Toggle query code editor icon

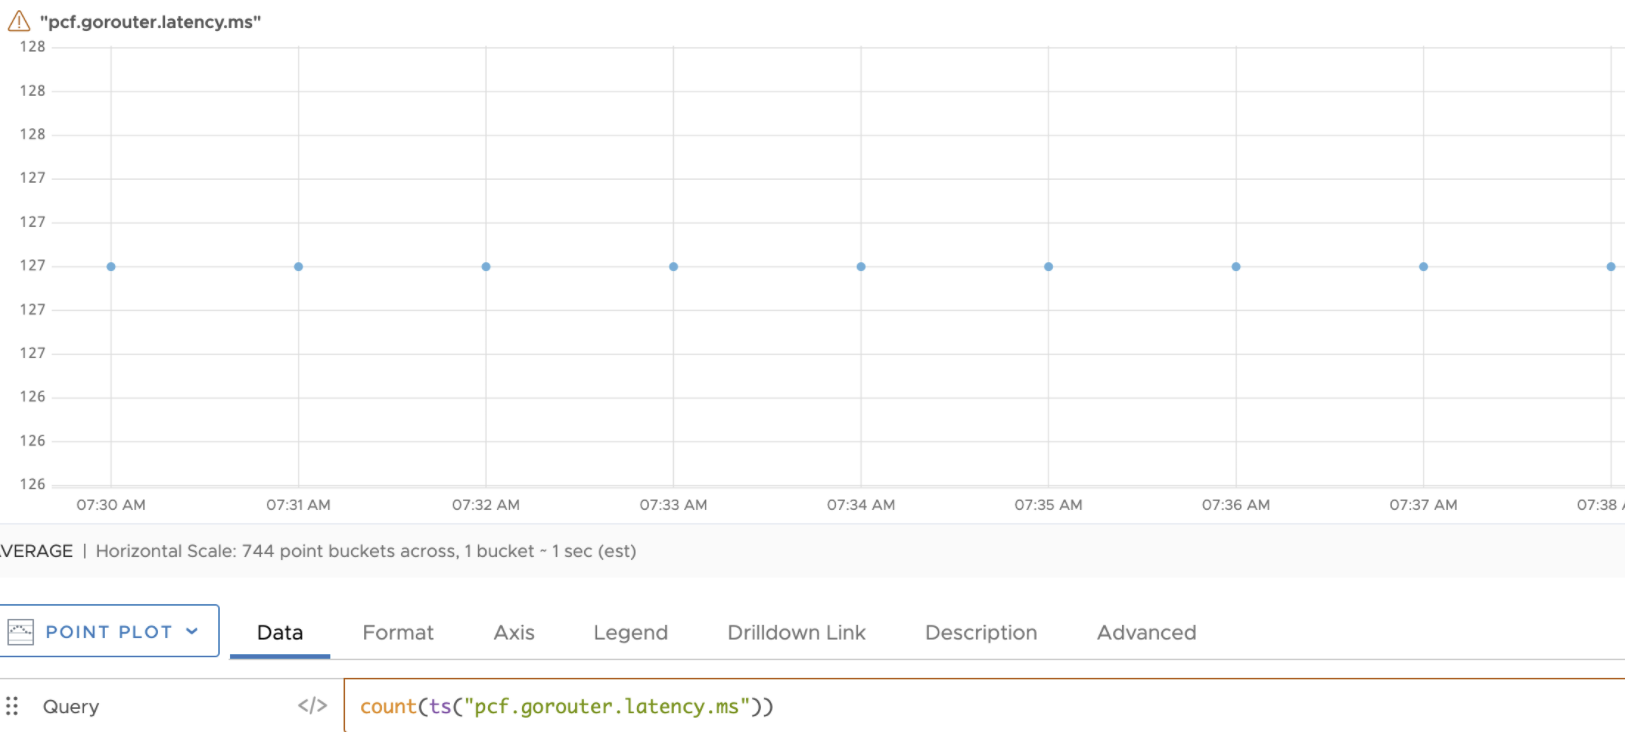pos(312,706)
